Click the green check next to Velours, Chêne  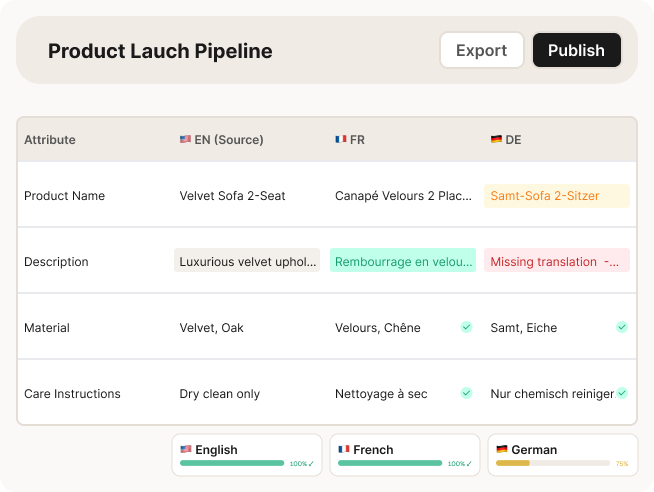pos(466,327)
